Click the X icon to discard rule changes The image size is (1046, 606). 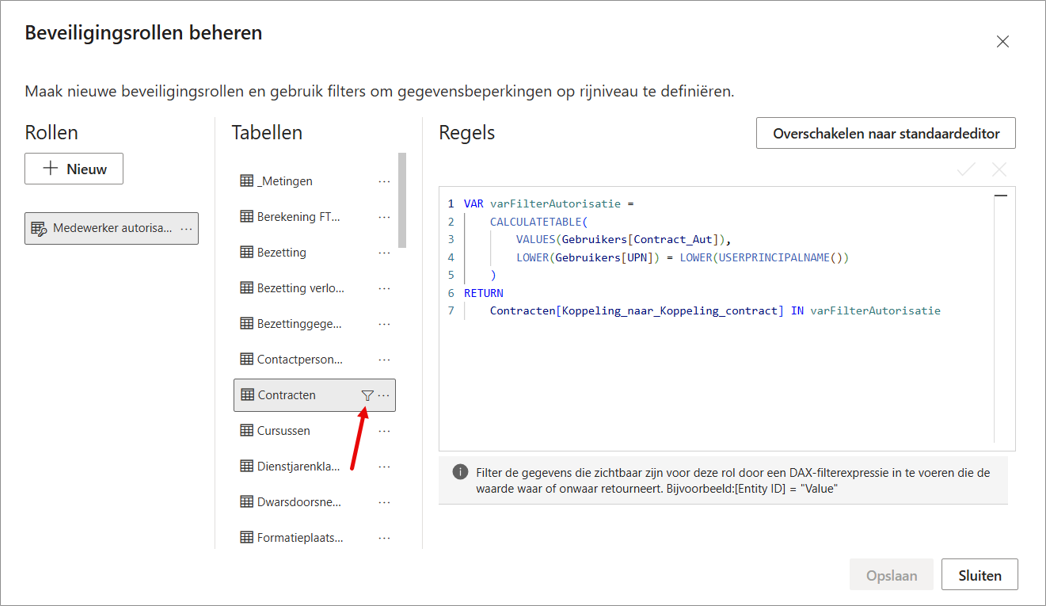999,170
